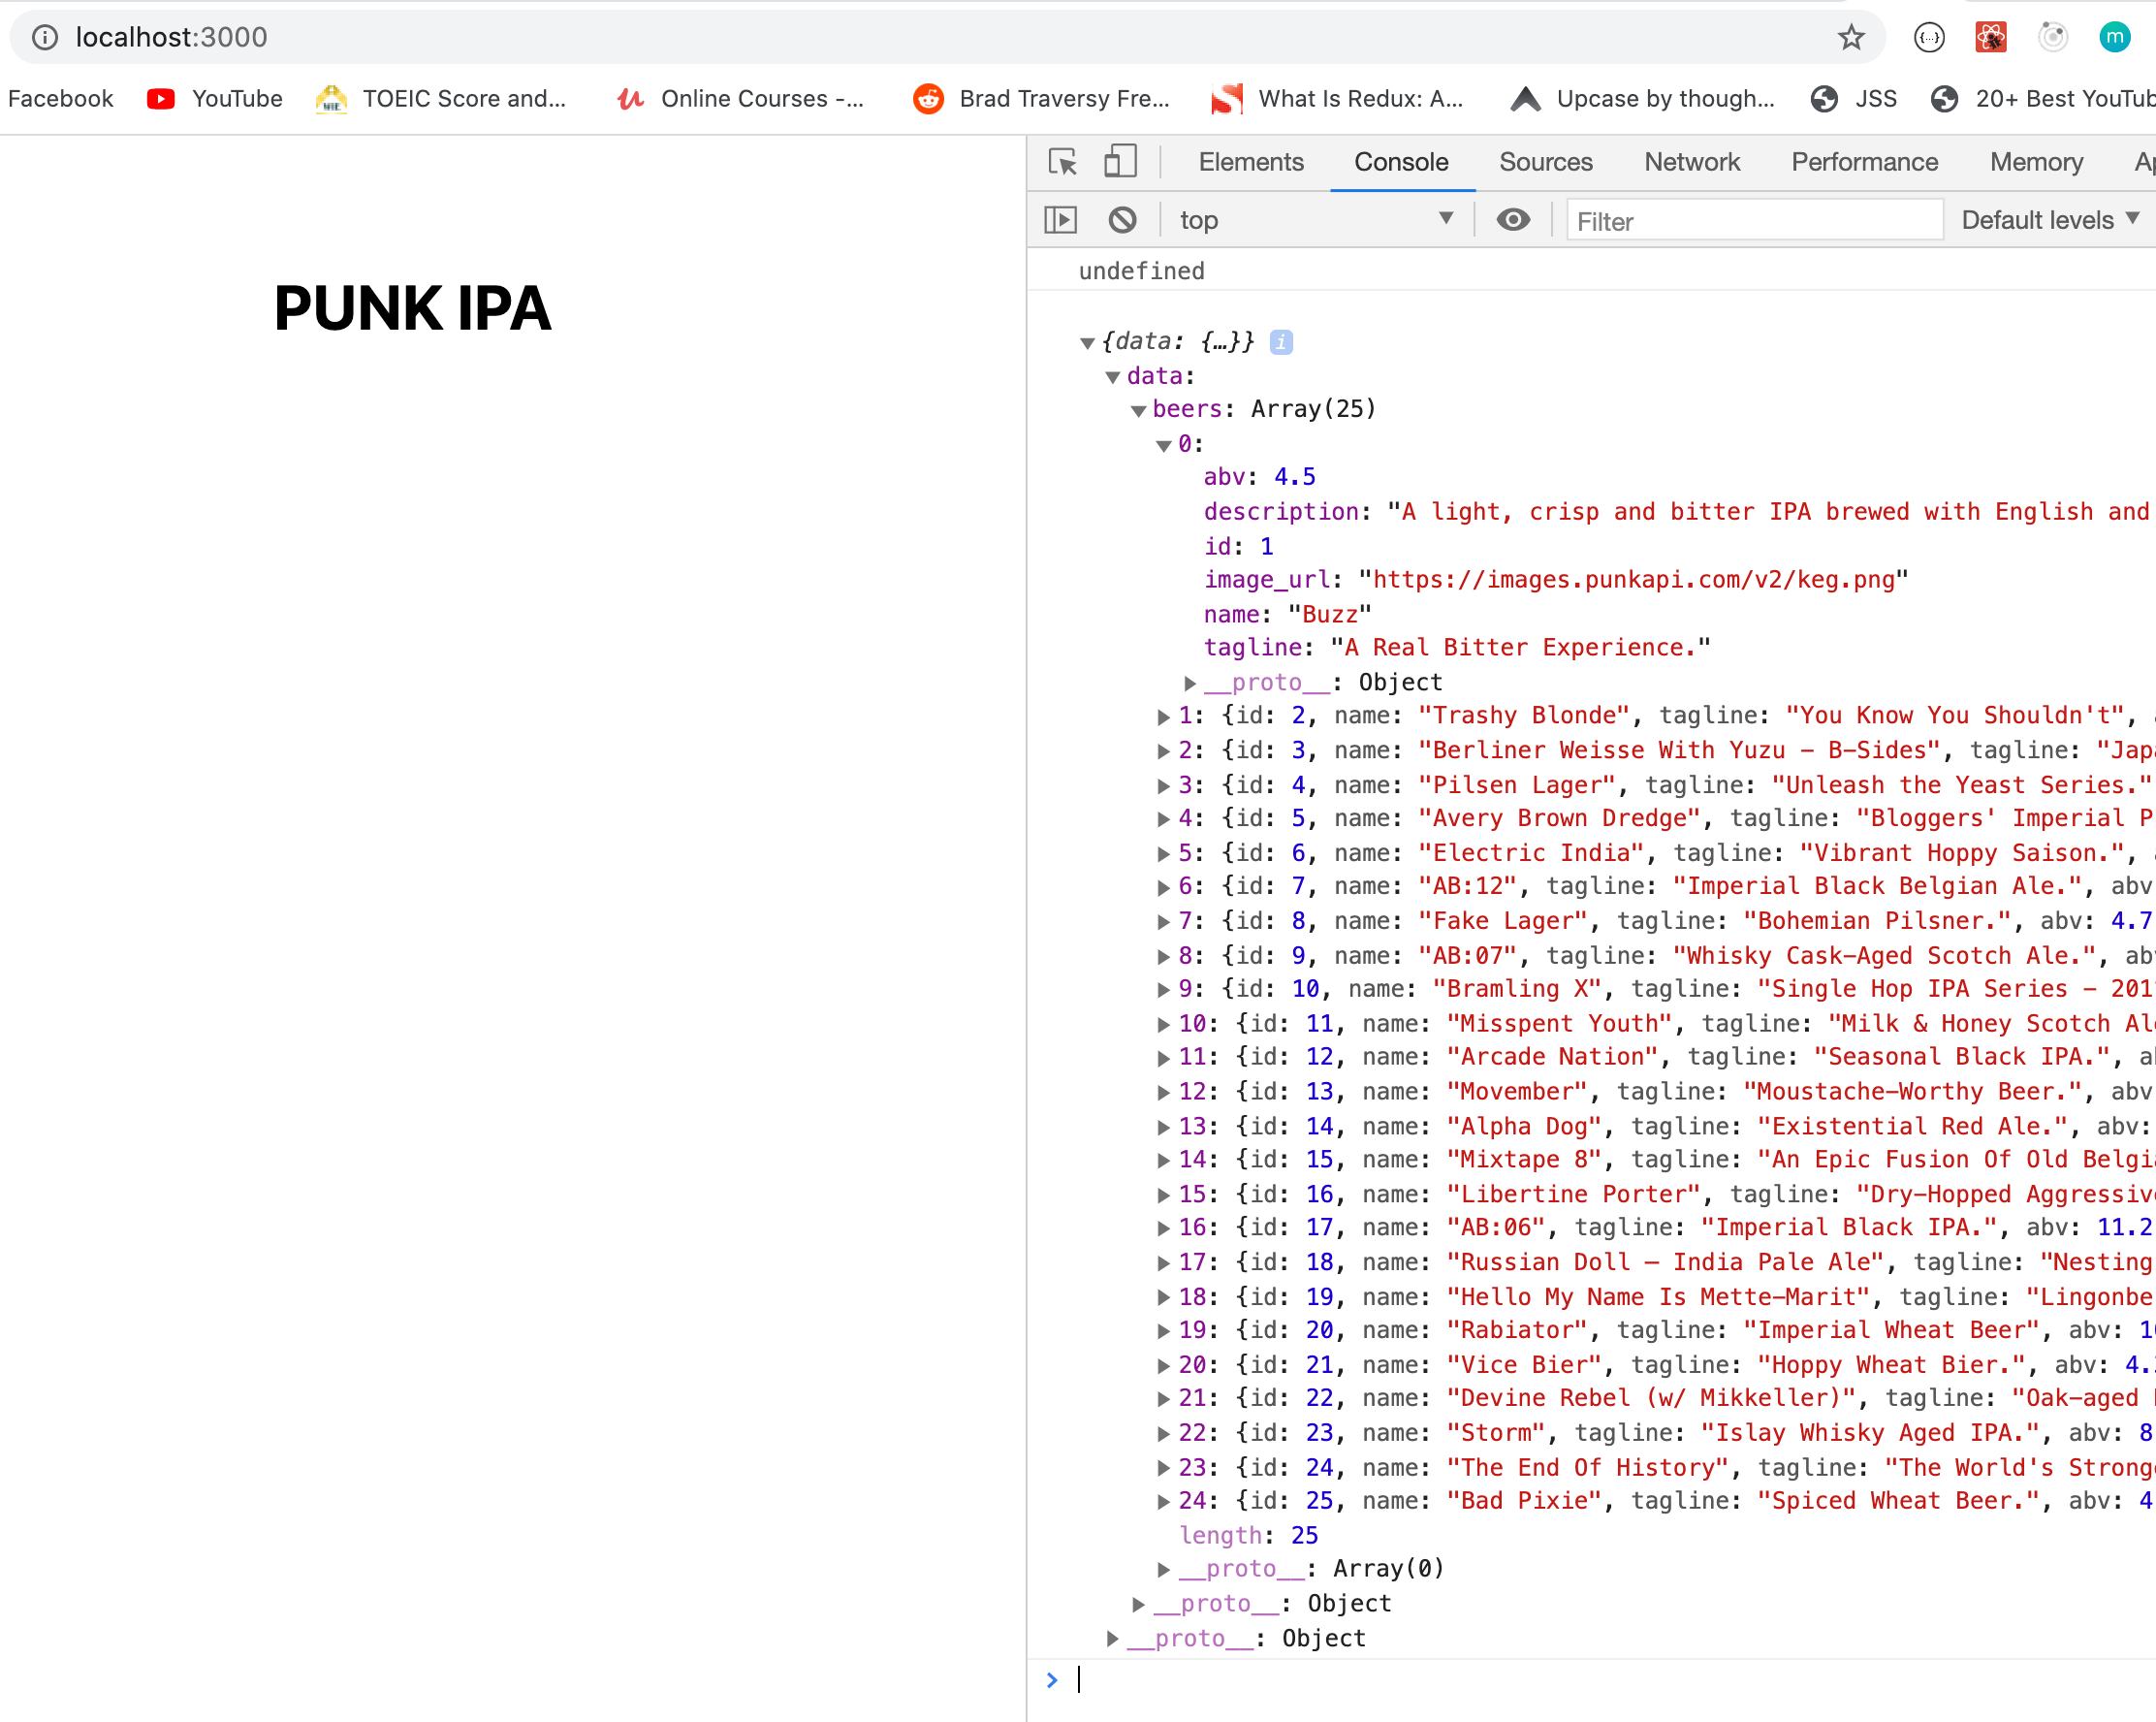Expand the Trashy Blonde beer object
Screen dimensions: 2156x1722
click(1163, 715)
